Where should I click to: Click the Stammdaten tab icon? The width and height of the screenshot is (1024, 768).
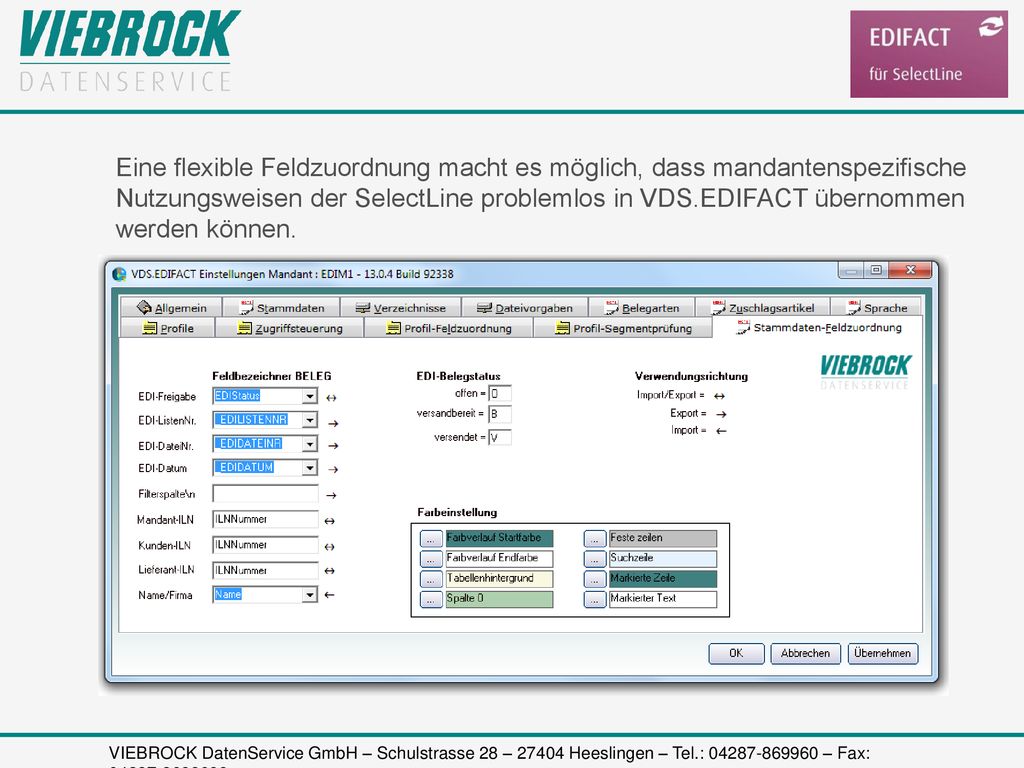(246, 307)
